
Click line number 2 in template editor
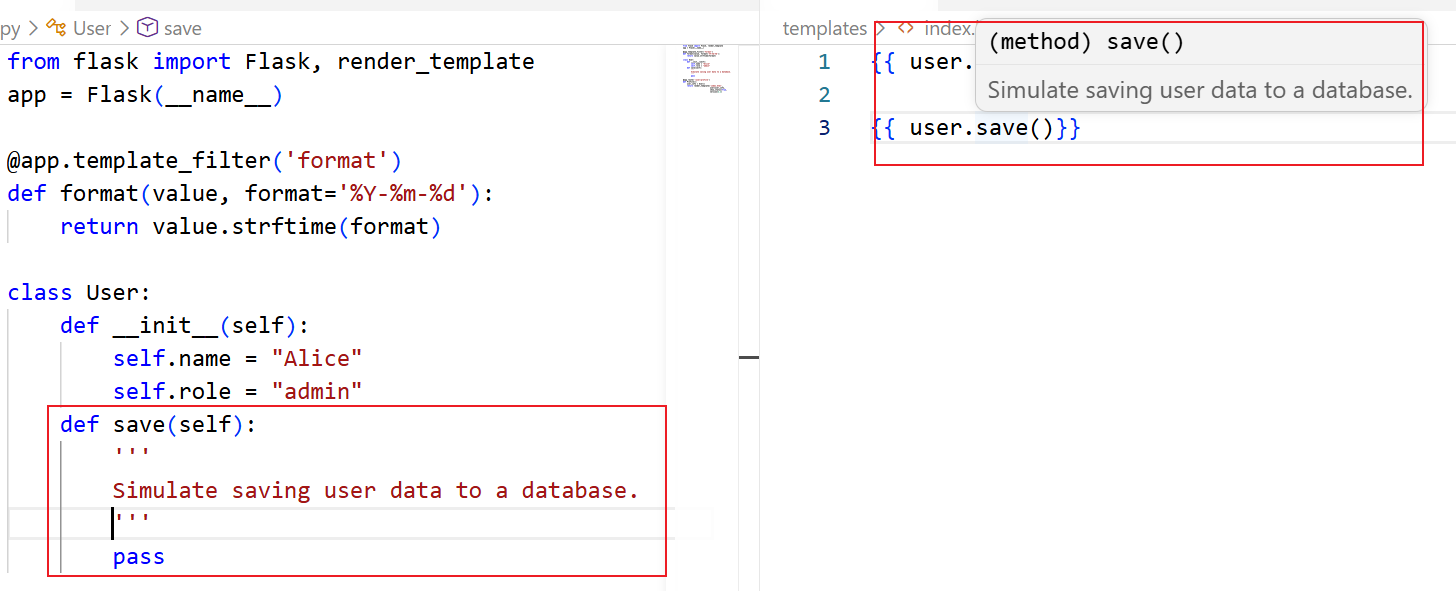click(824, 95)
